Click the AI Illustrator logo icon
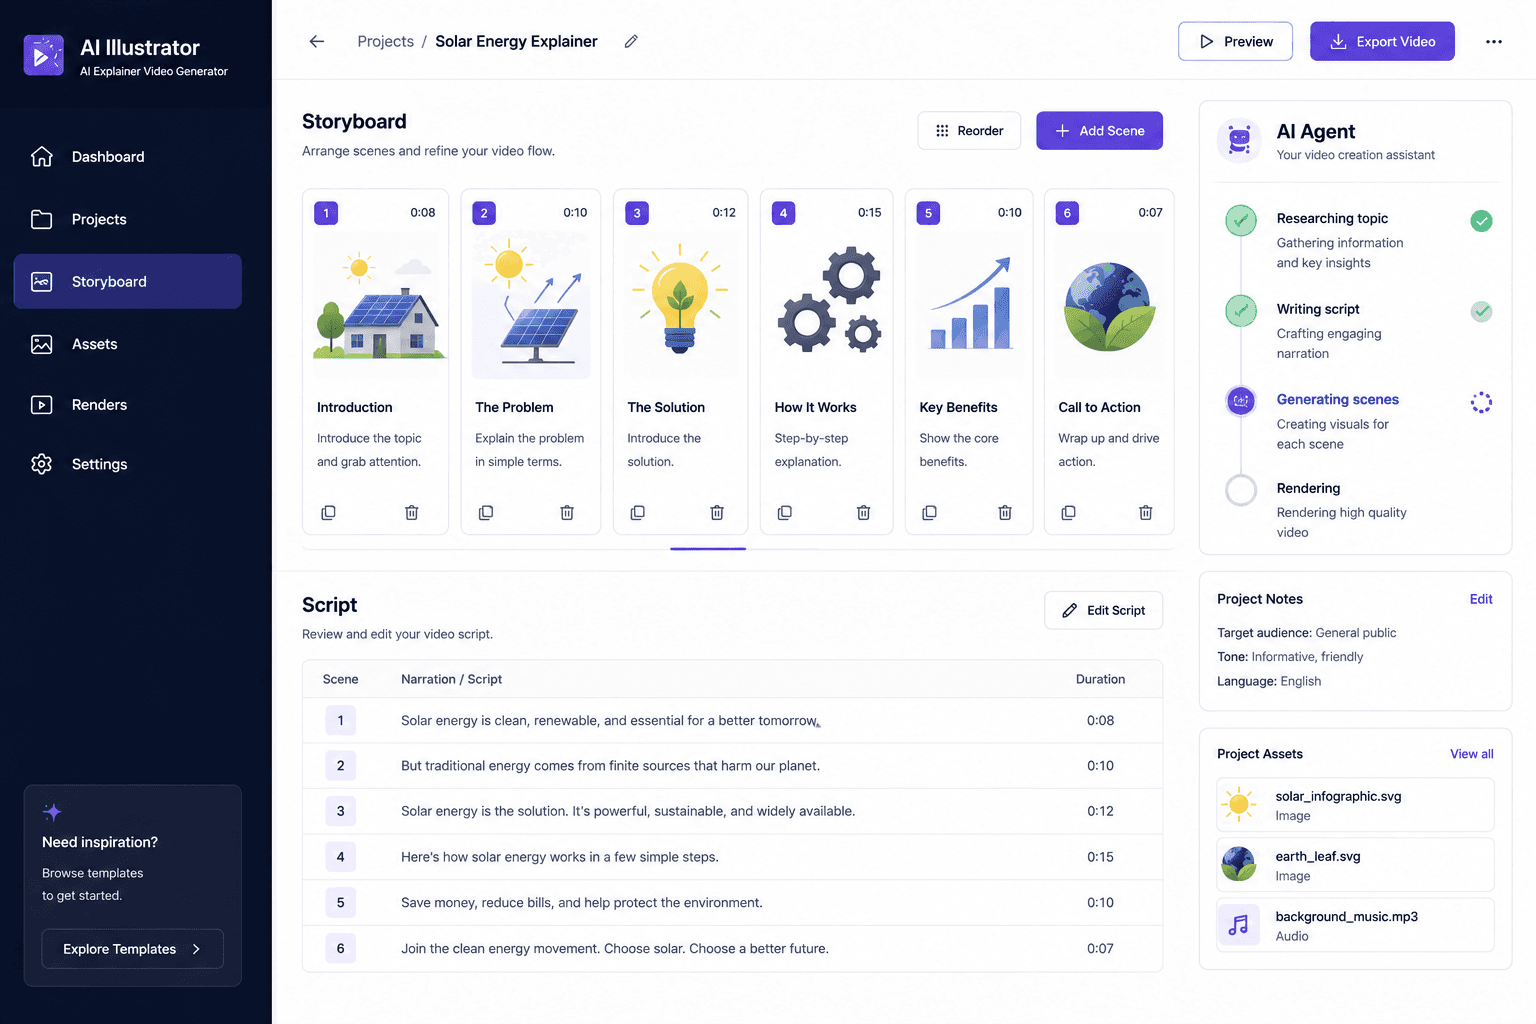 (x=43, y=56)
